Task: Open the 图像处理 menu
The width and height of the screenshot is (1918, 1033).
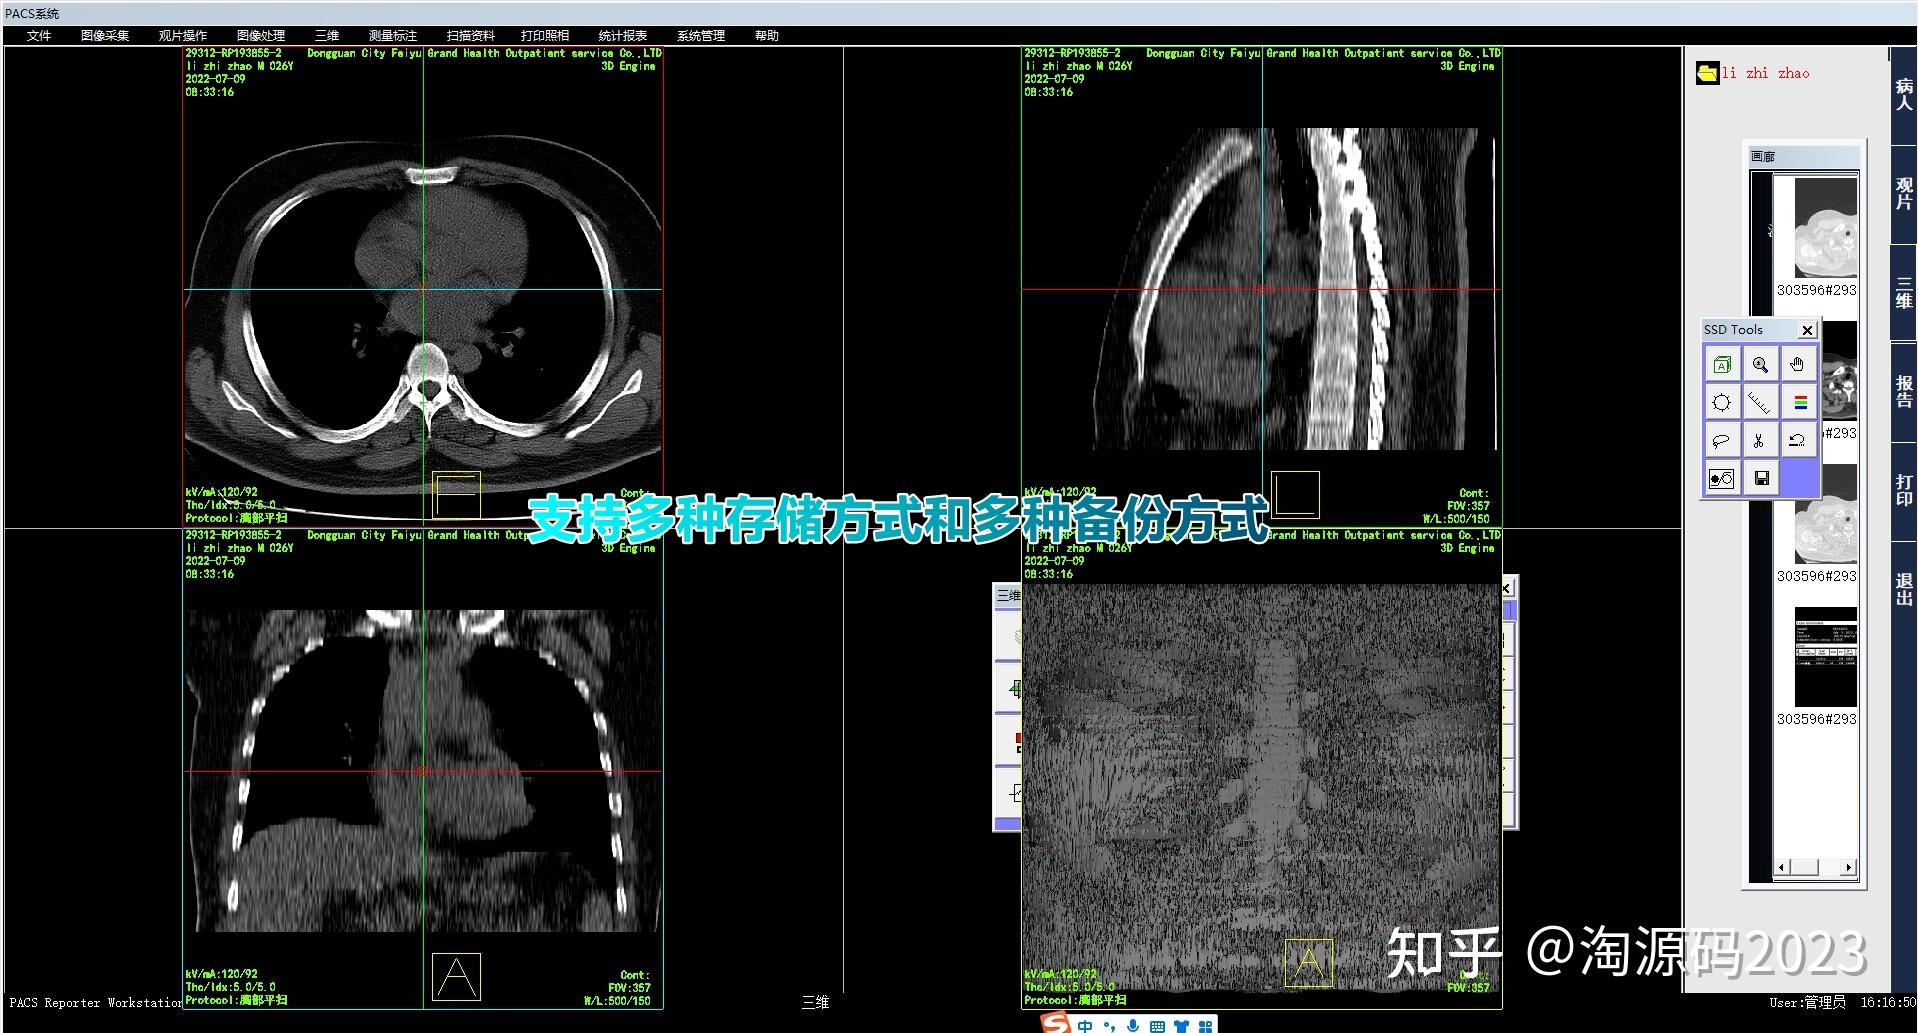Action: (x=261, y=36)
